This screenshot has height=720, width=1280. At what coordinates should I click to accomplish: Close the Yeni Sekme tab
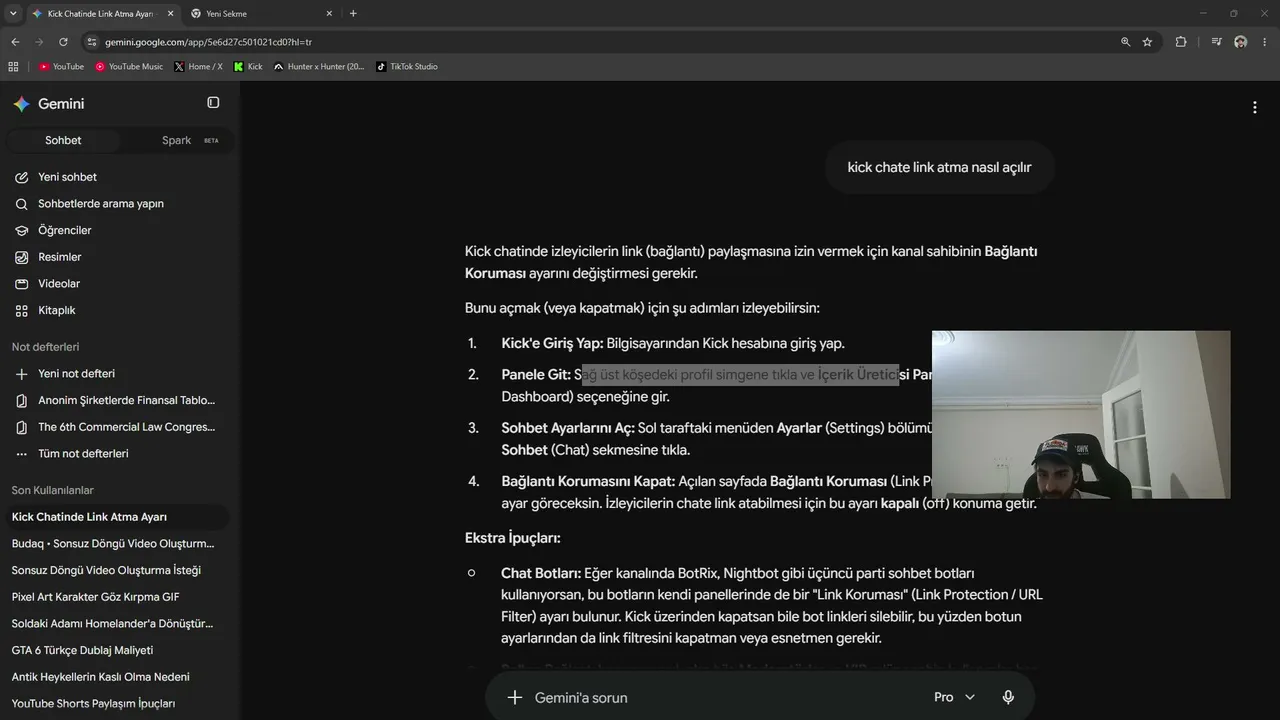pos(328,14)
